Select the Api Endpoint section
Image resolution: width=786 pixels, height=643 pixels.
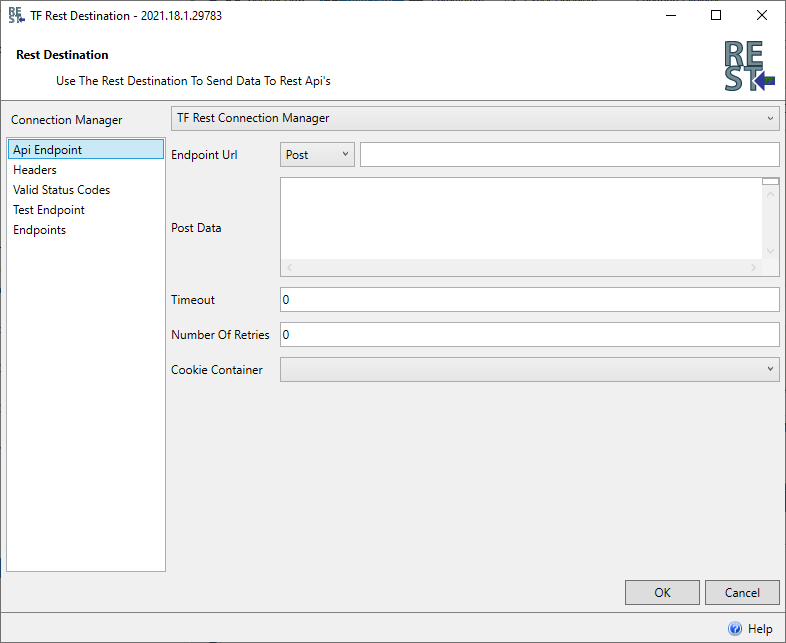click(86, 149)
